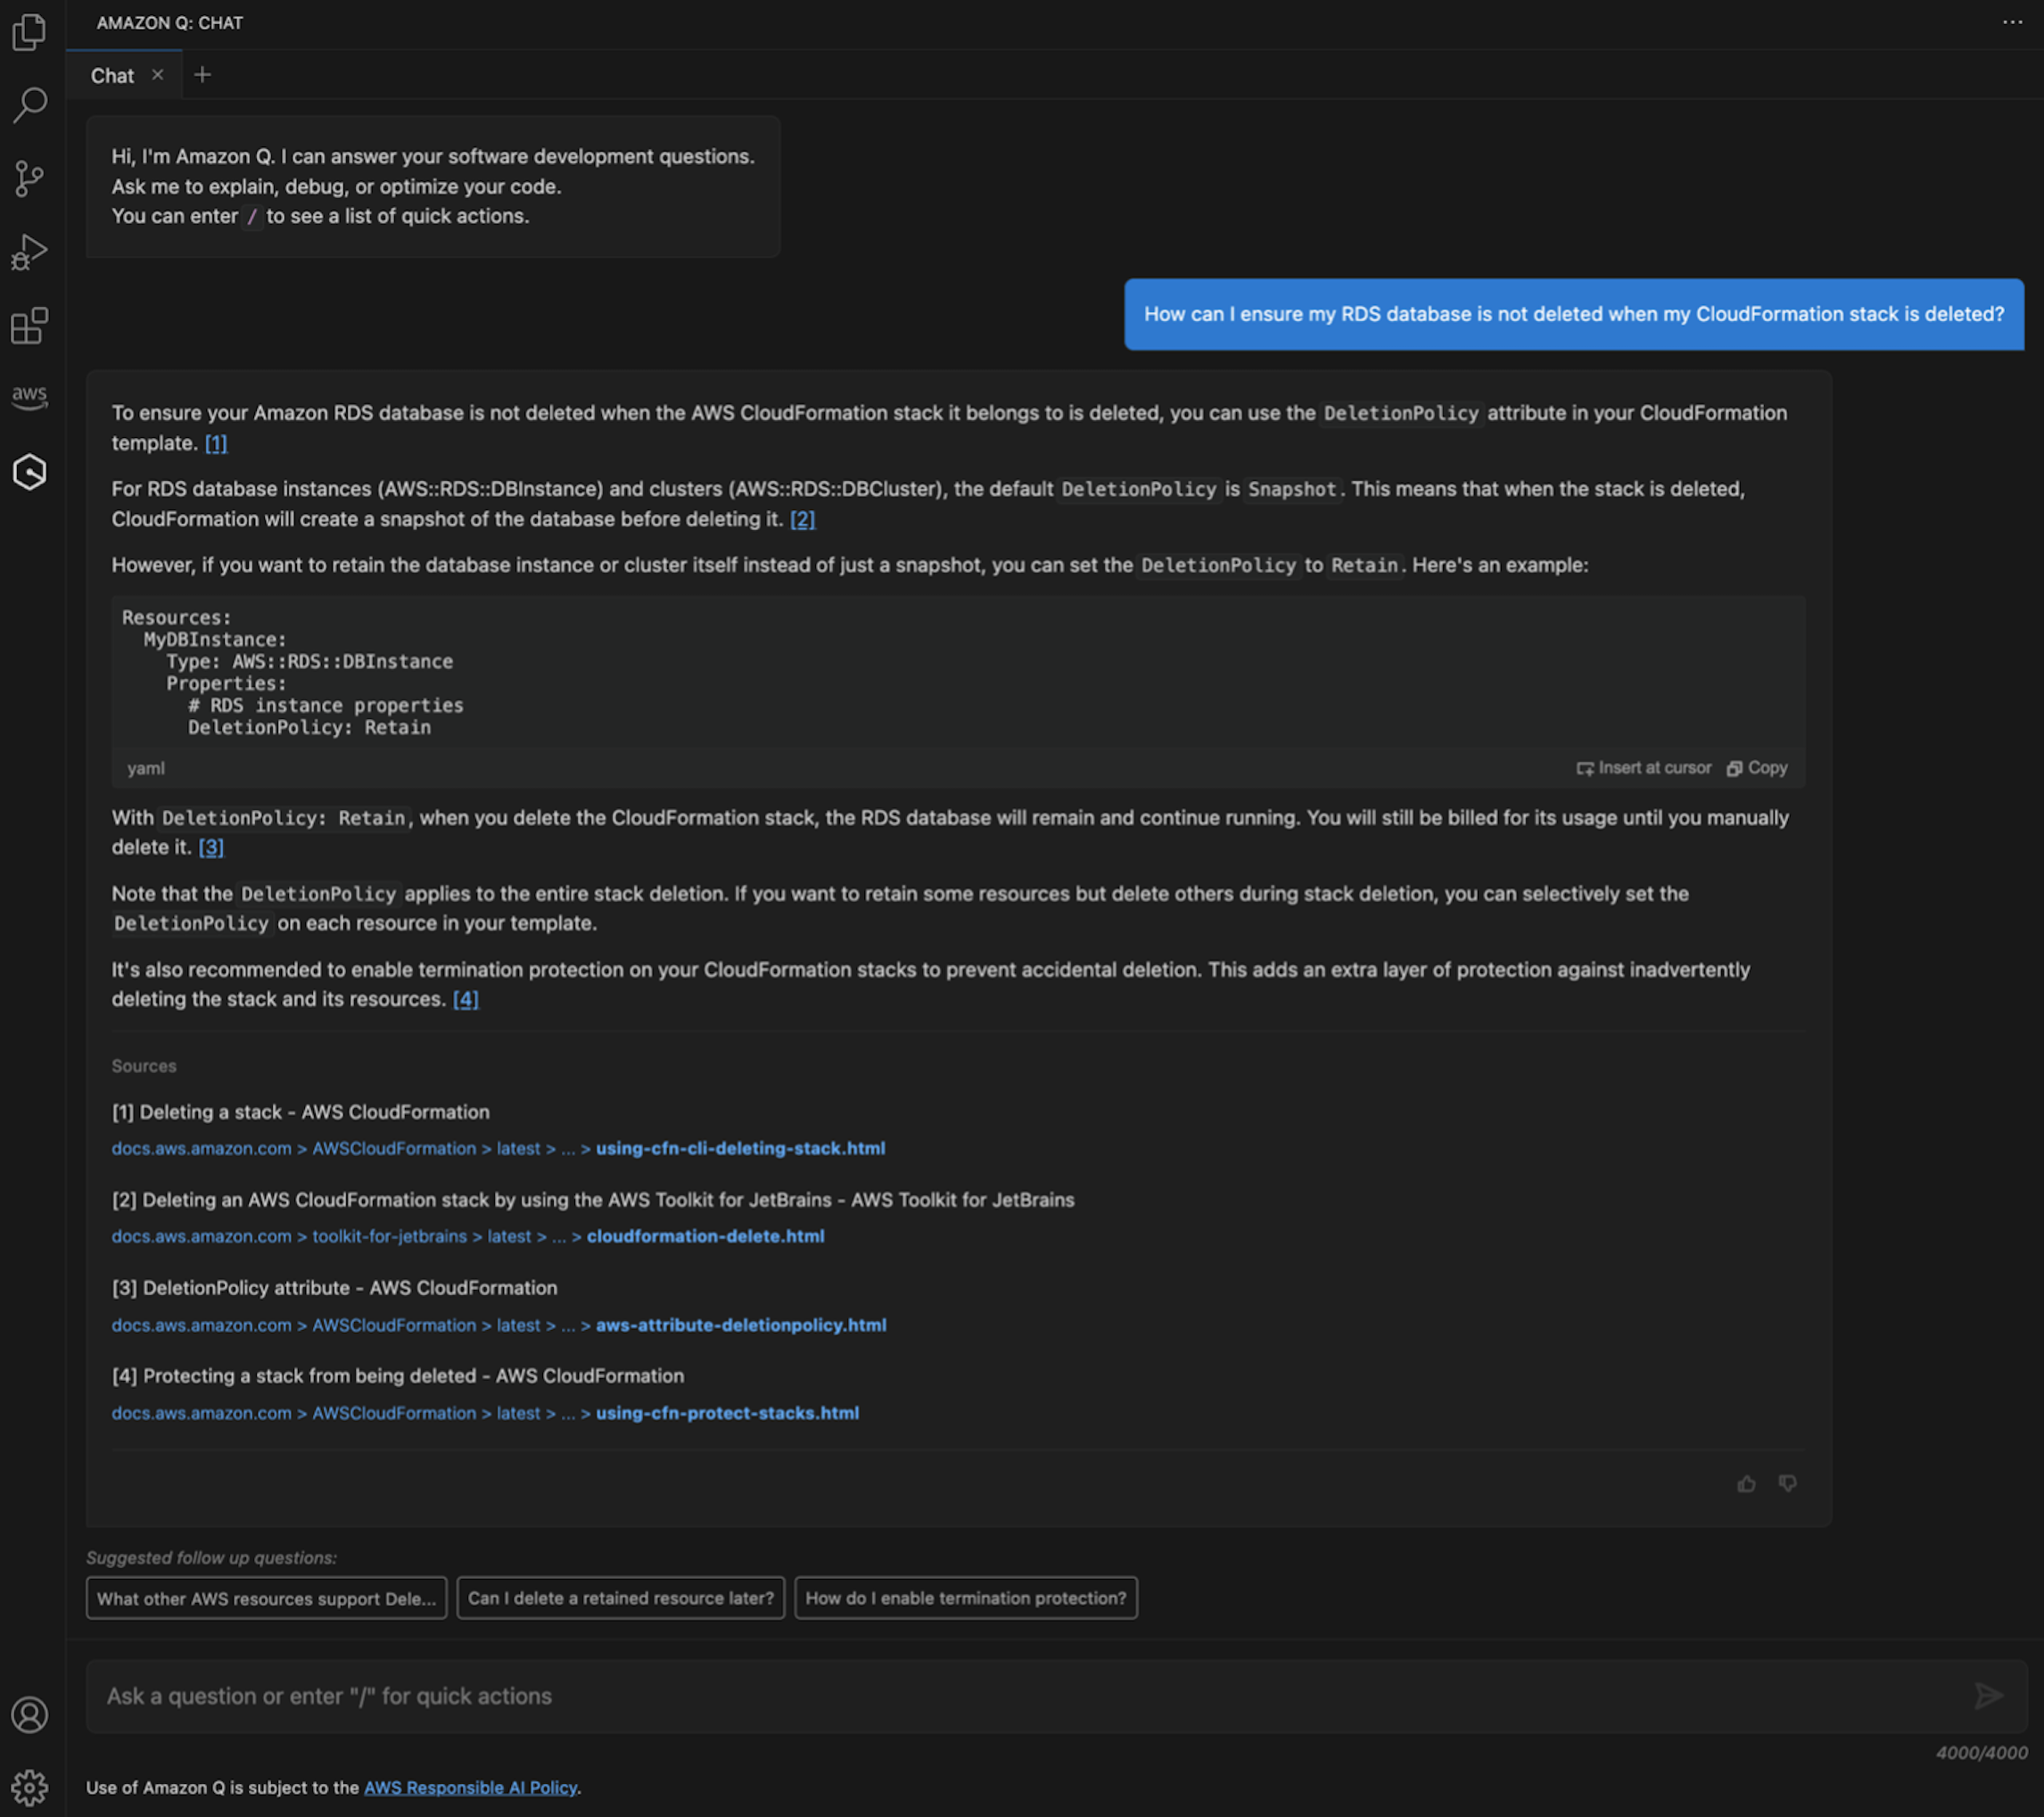The image size is (2044, 1817).
Task: Click Insert at cursor for the code block
Action: [x=1646, y=767]
